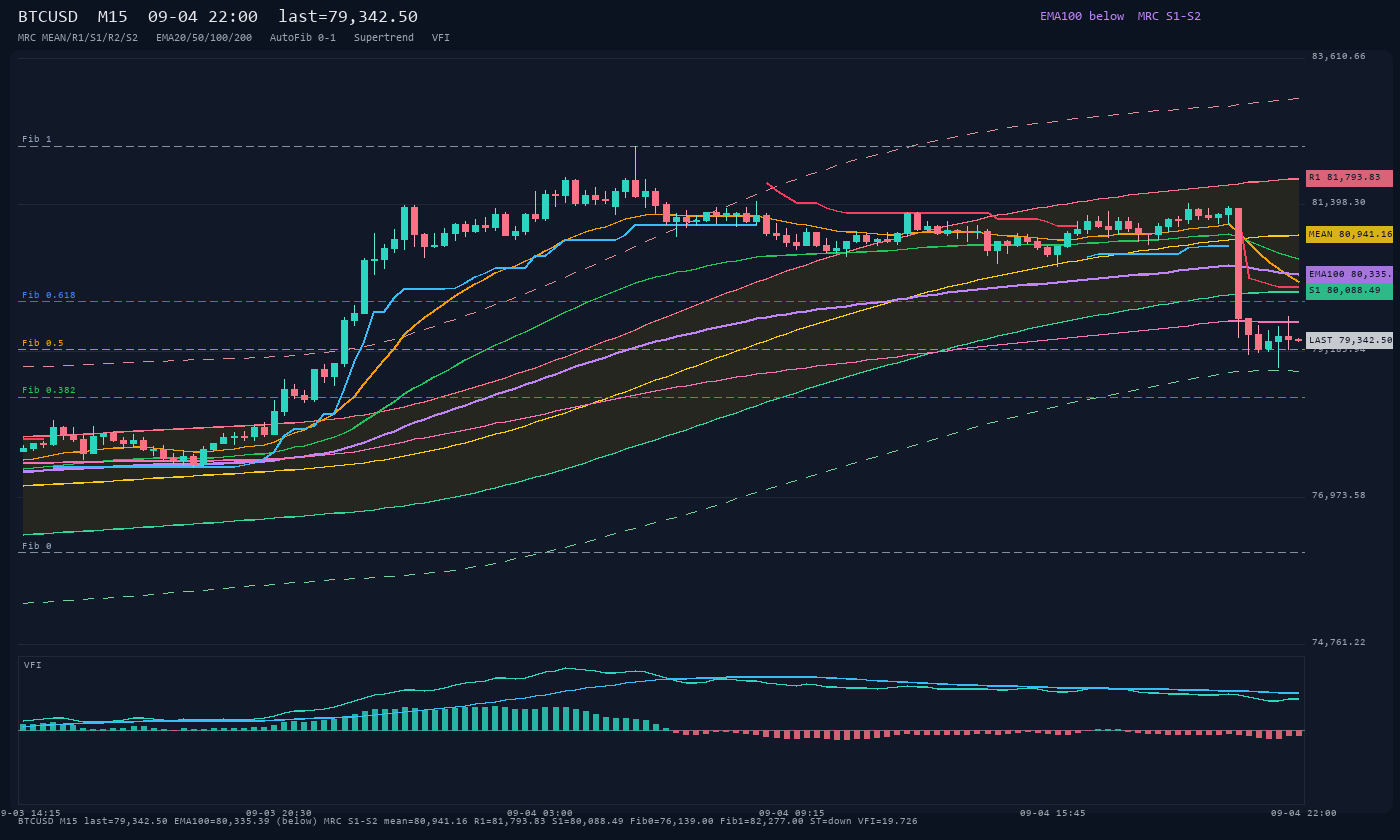Click the 'Fib 0.382' level label
Image resolution: width=1400 pixels, height=840 pixels.
click(x=49, y=390)
